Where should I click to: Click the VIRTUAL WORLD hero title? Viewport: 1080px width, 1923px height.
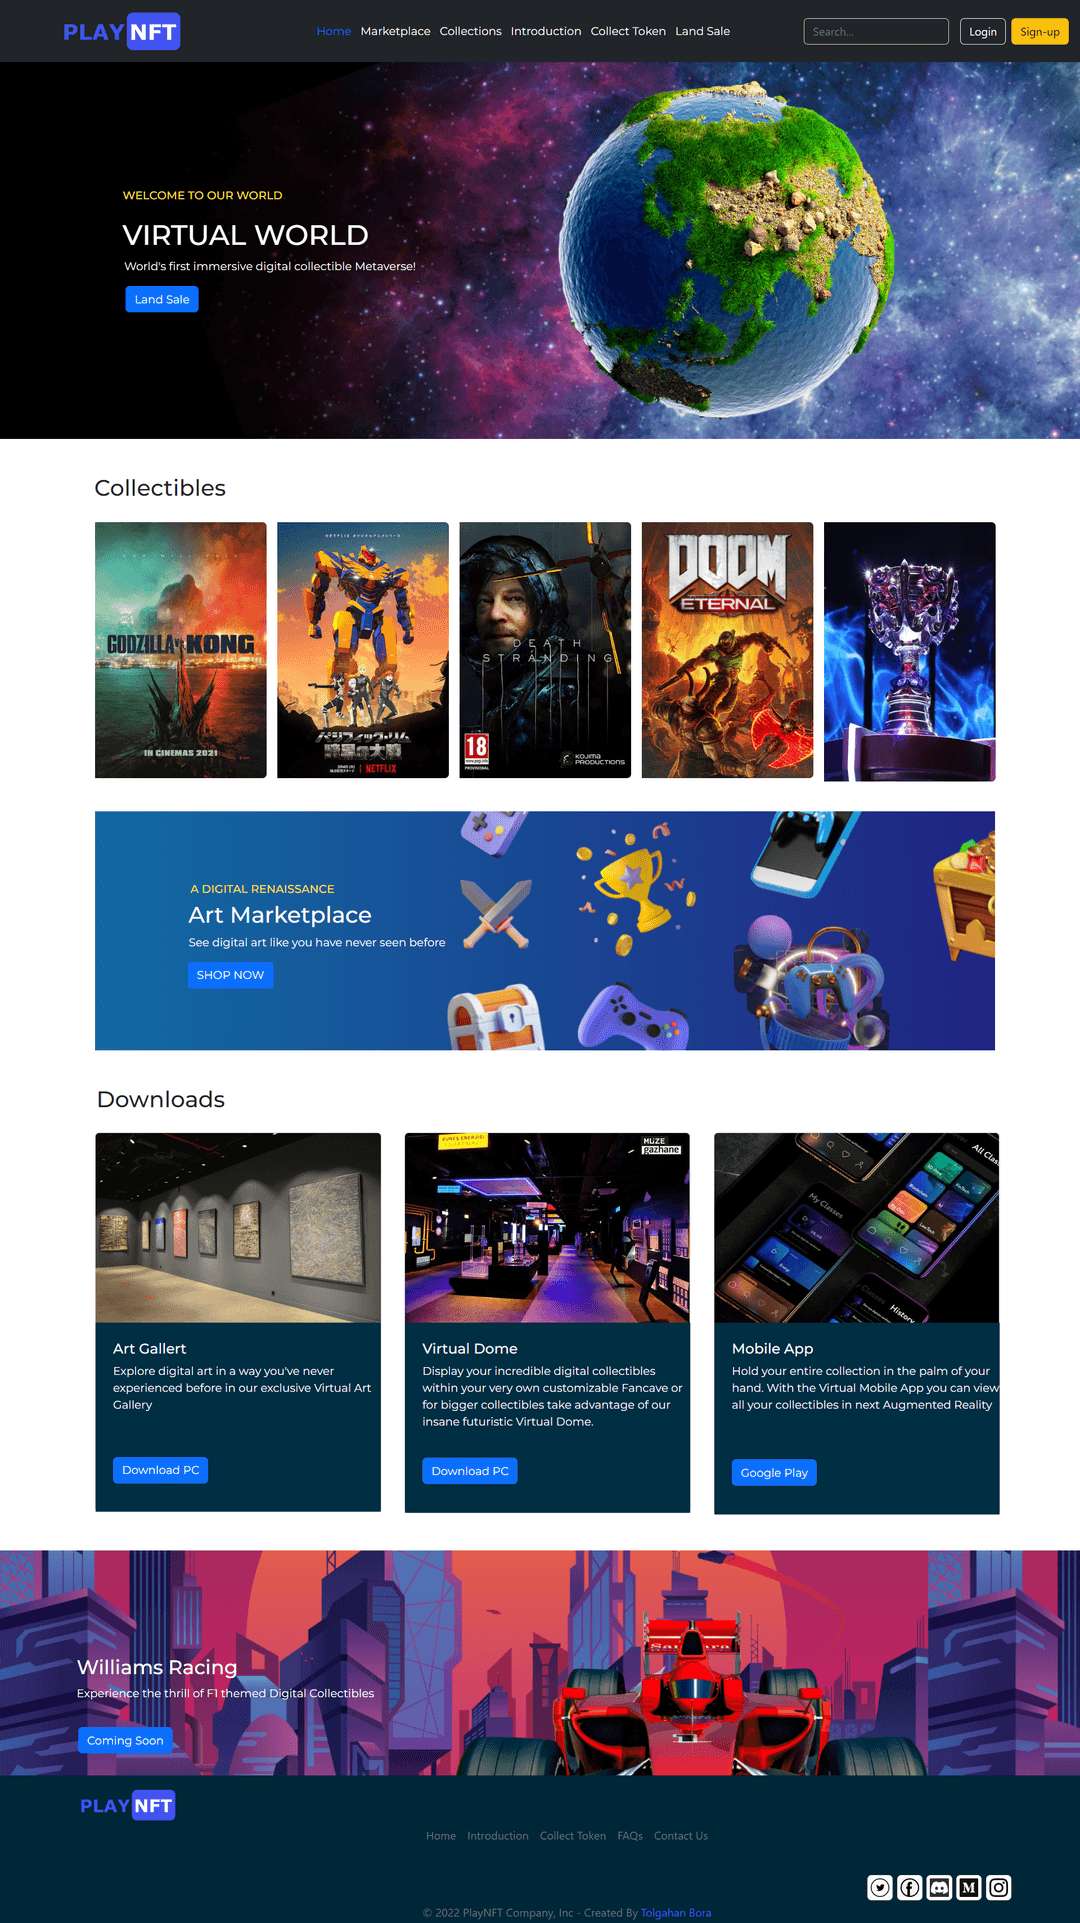(x=245, y=235)
